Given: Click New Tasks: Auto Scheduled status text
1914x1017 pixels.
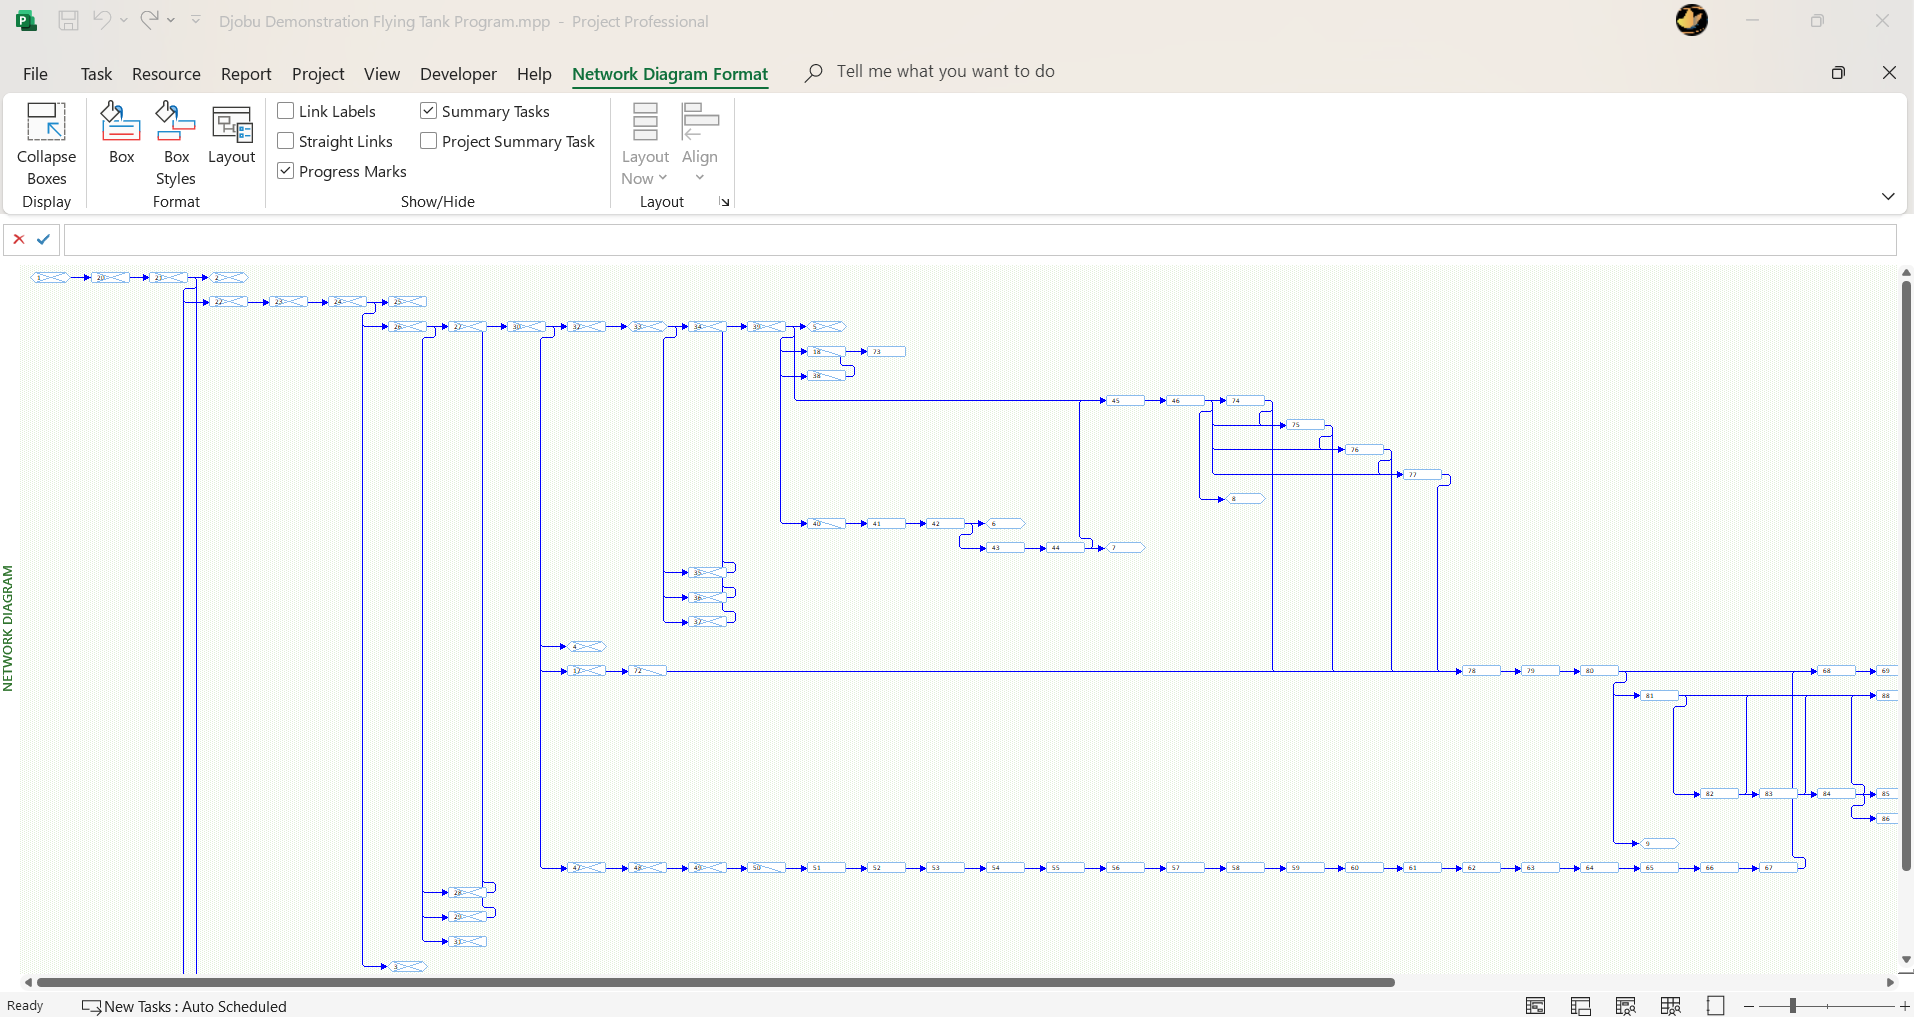Looking at the screenshot, I should pyautogui.click(x=195, y=1007).
